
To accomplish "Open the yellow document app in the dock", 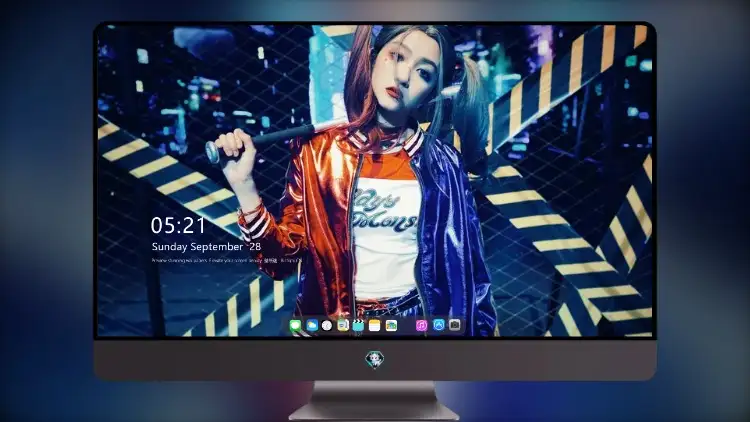I will (343, 325).
